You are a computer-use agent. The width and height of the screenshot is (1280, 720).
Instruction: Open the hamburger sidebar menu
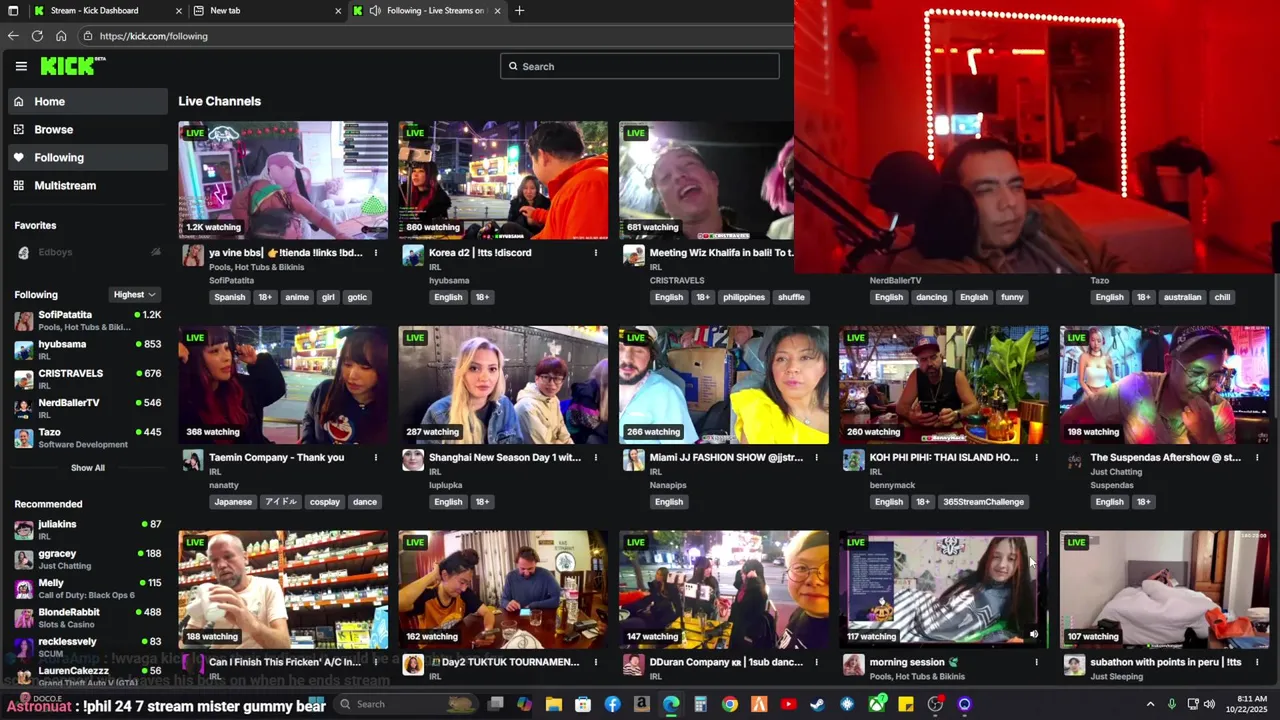pos(21,66)
